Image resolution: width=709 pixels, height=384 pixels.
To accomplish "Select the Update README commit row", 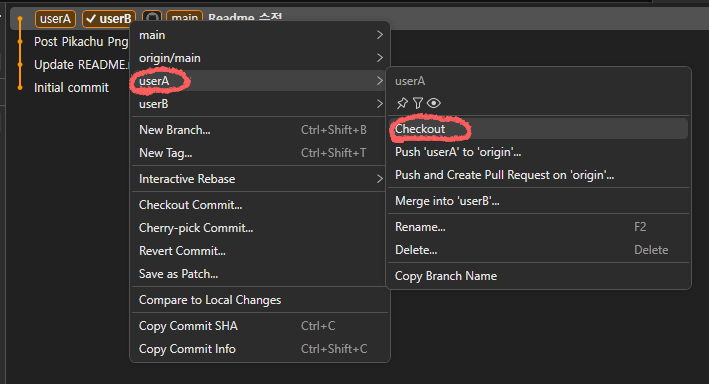I will [81, 65].
